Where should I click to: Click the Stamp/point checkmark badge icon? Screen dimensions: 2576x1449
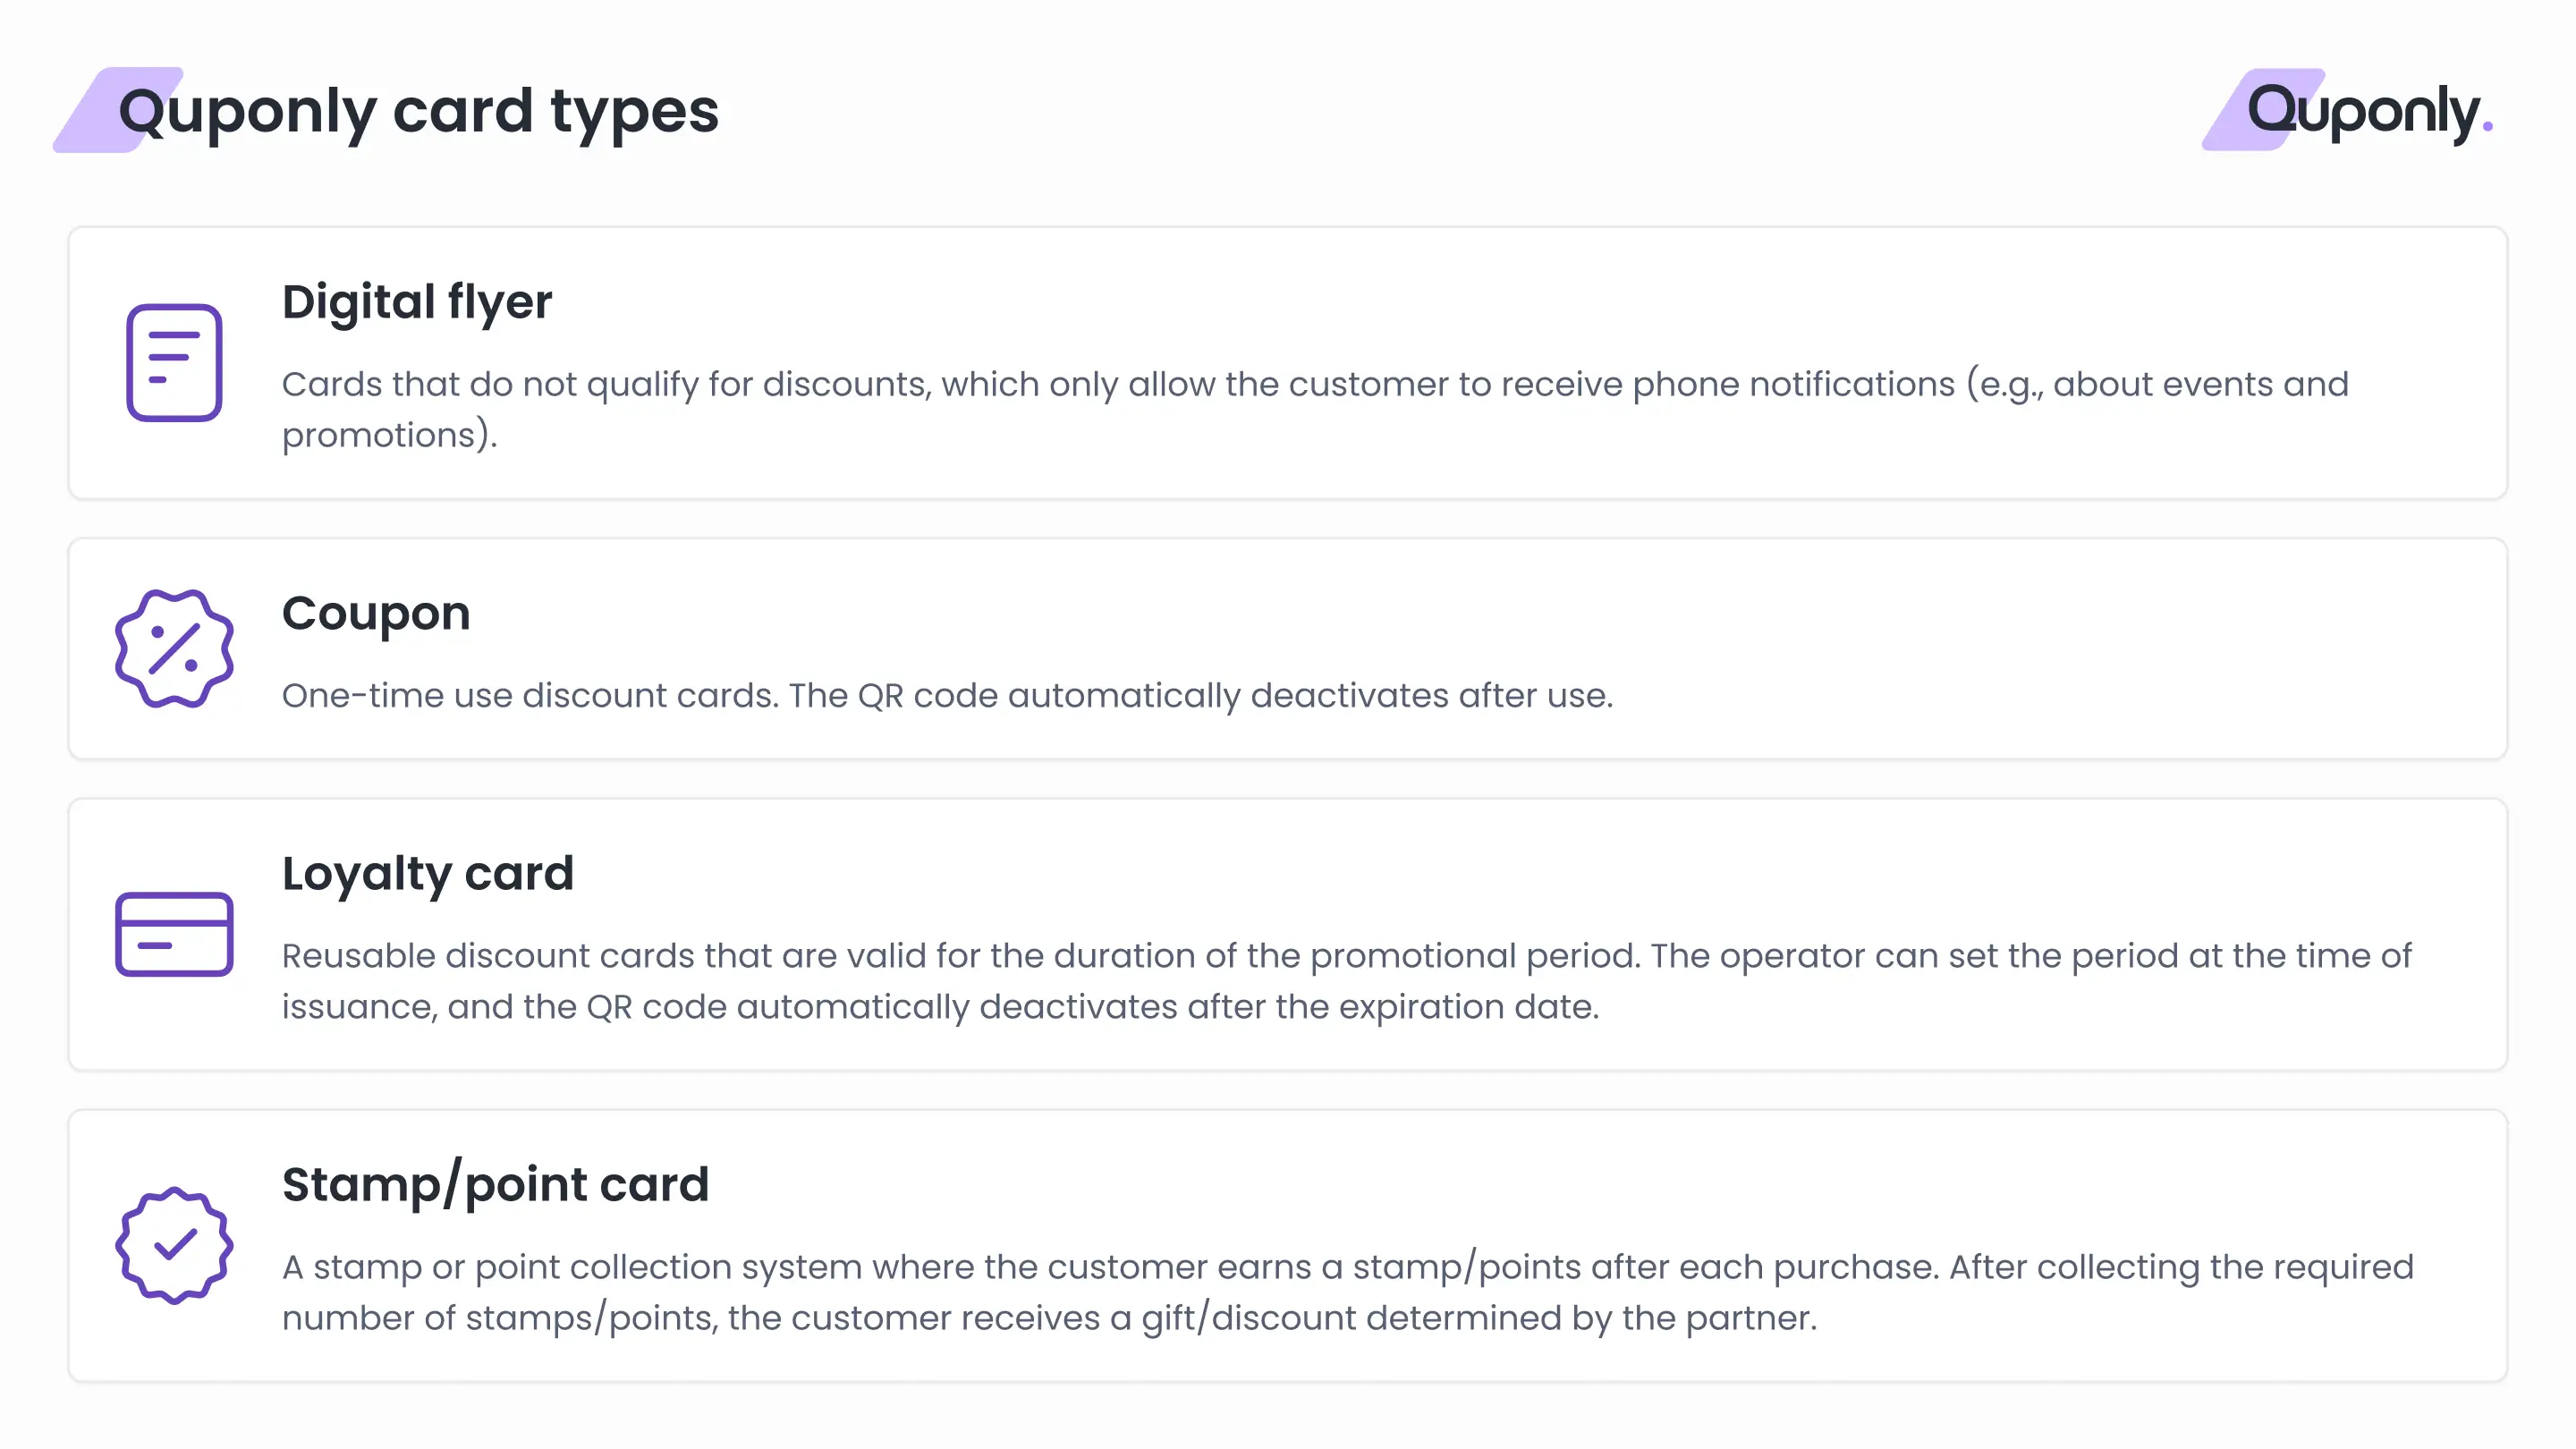pyautogui.click(x=174, y=1245)
